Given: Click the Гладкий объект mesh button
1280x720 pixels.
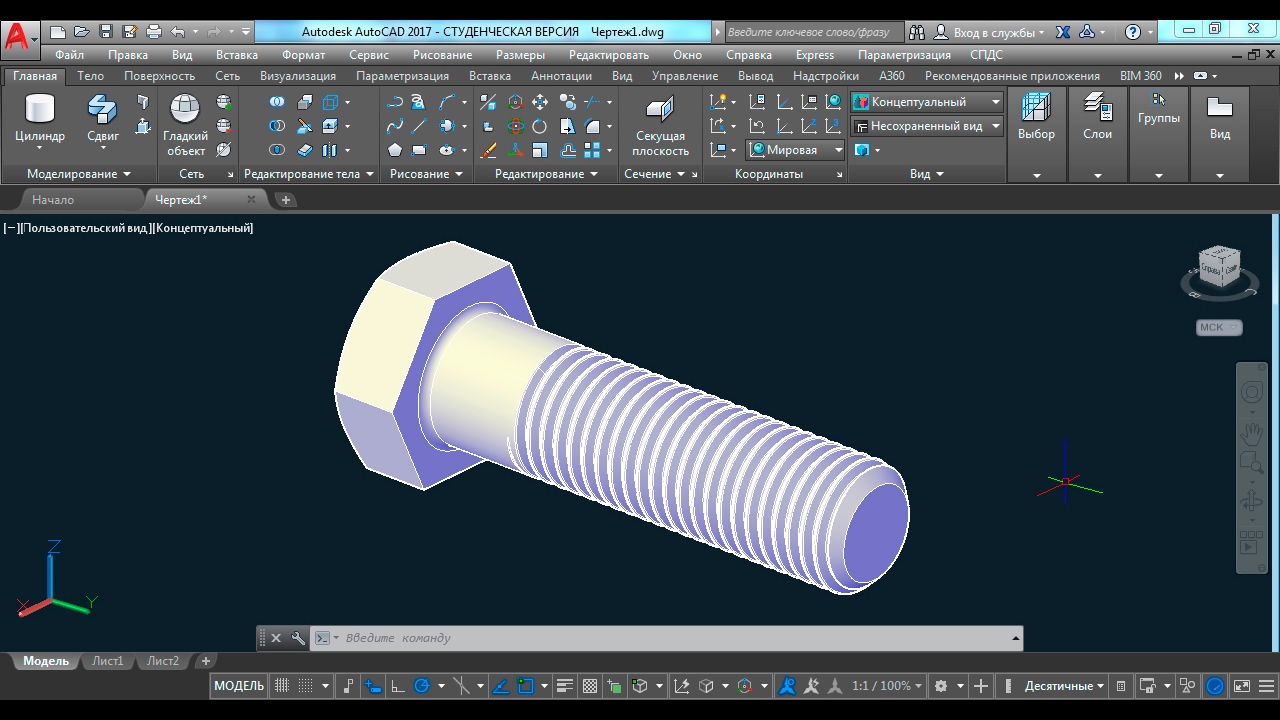Looking at the screenshot, I should pyautogui.click(x=185, y=124).
